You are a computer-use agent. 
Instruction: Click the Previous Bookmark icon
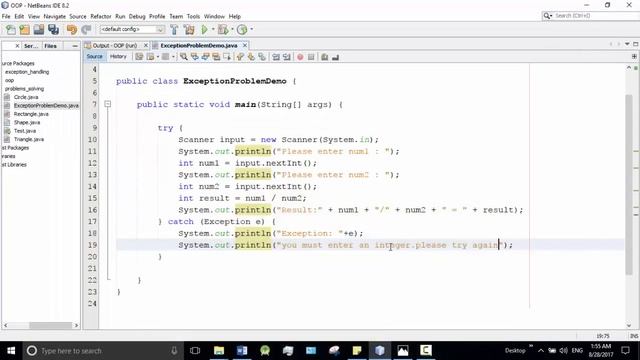tap(240, 57)
